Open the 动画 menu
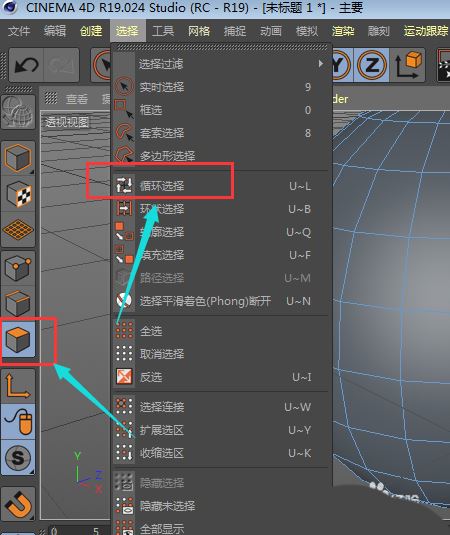Image resolution: width=450 pixels, height=535 pixels. 271,31
